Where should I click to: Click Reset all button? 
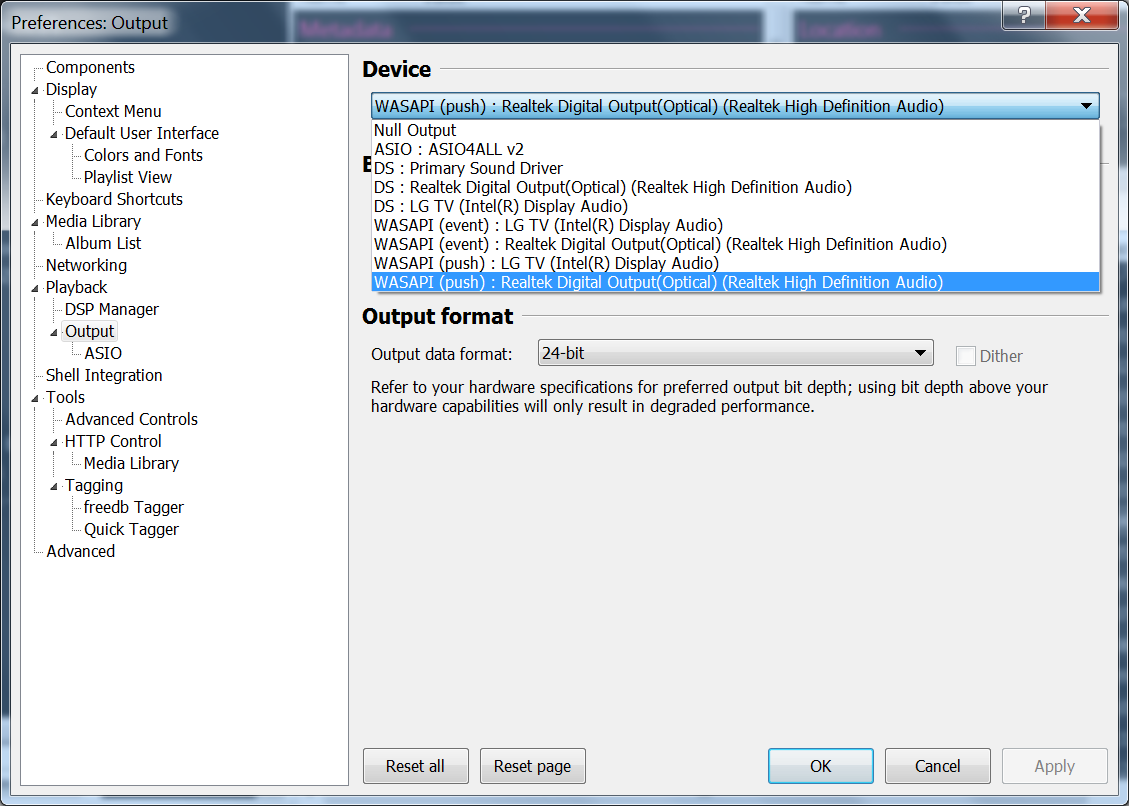[x=415, y=766]
